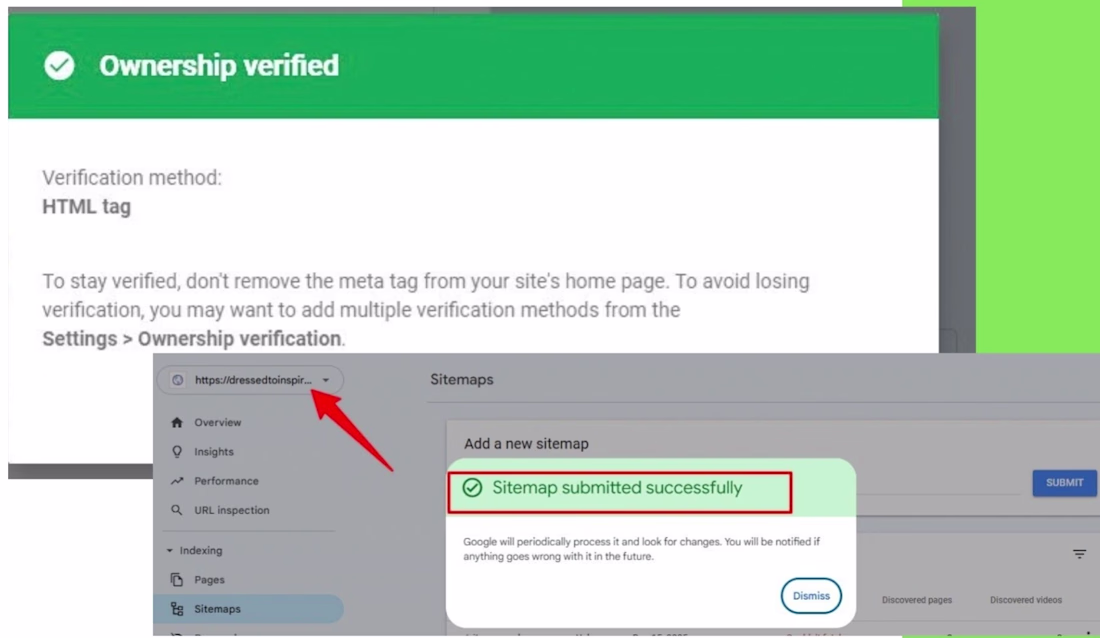Click the 'Verification method:' label

(x=132, y=178)
